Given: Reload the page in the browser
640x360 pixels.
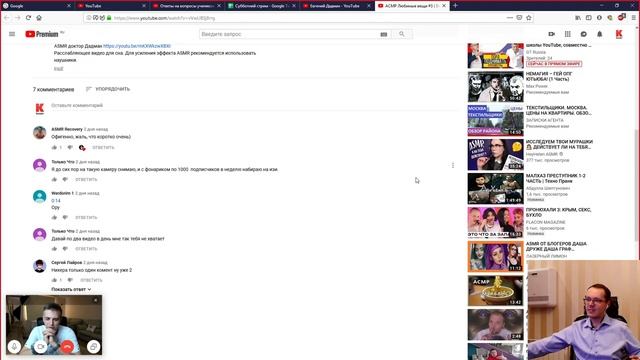Looking at the screenshot, I should (28, 18).
